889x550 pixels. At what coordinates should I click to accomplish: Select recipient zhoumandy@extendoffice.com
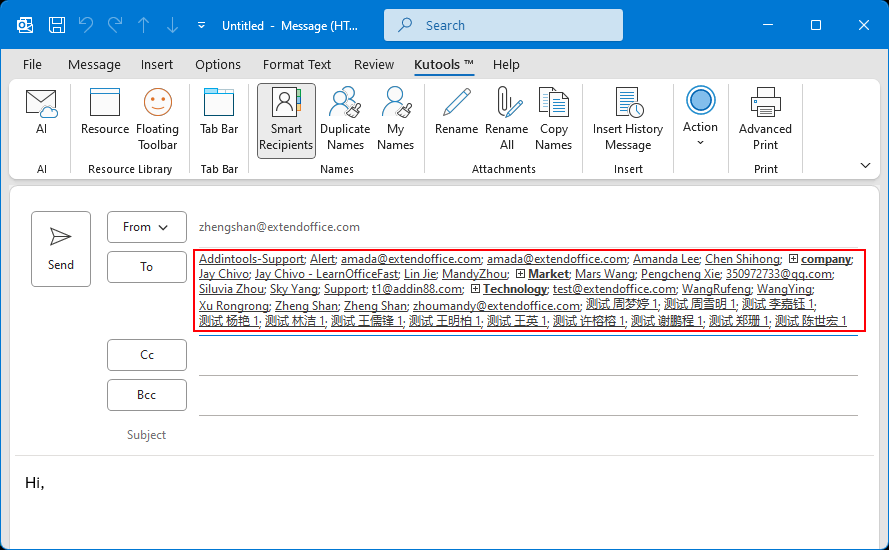tap(496, 306)
